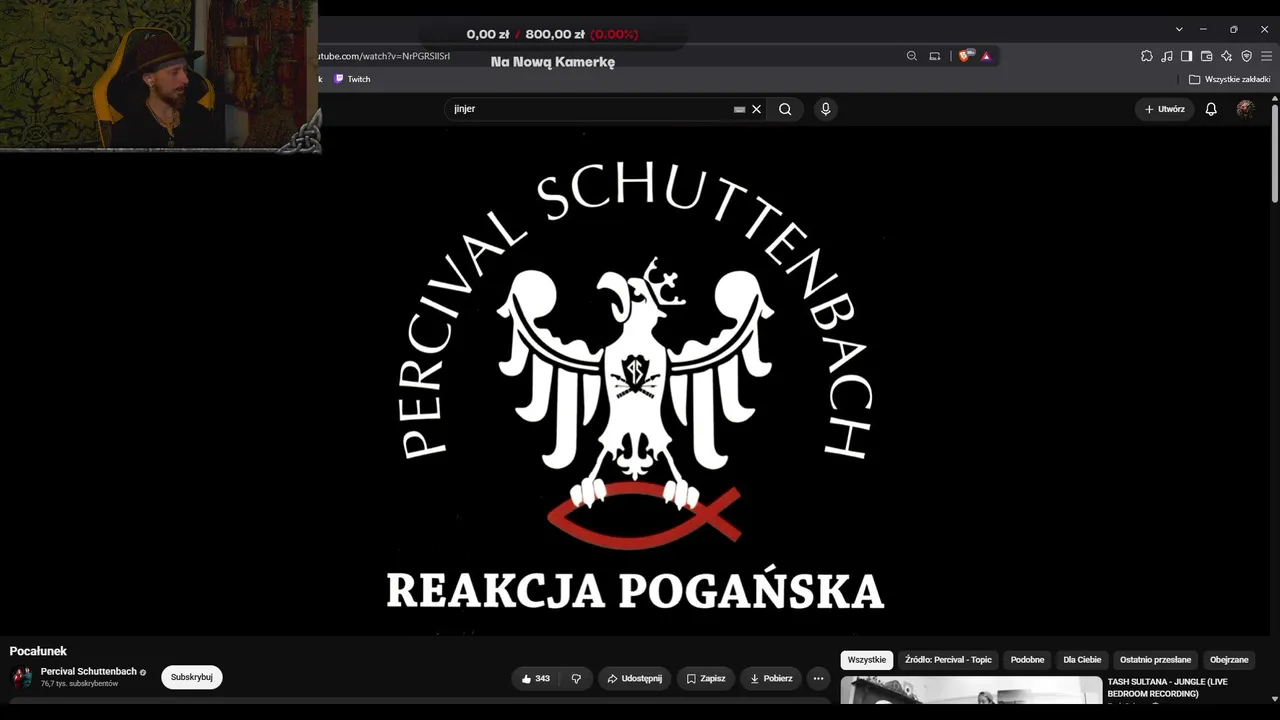Focus the YouTube search field containing 'jinjer'
Image resolution: width=1280 pixels, height=720 pixels.
pos(590,109)
